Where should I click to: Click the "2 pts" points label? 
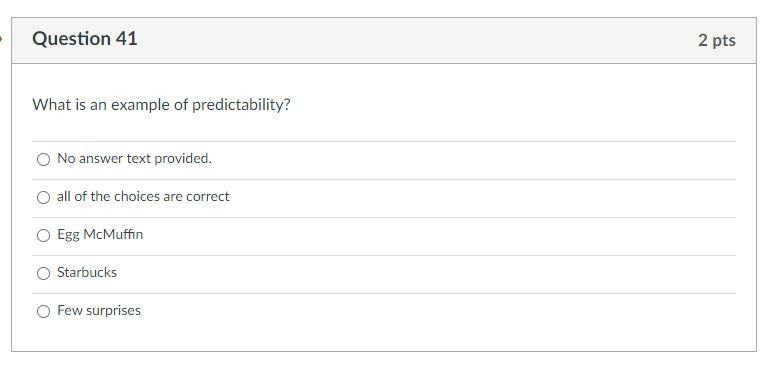coord(717,40)
